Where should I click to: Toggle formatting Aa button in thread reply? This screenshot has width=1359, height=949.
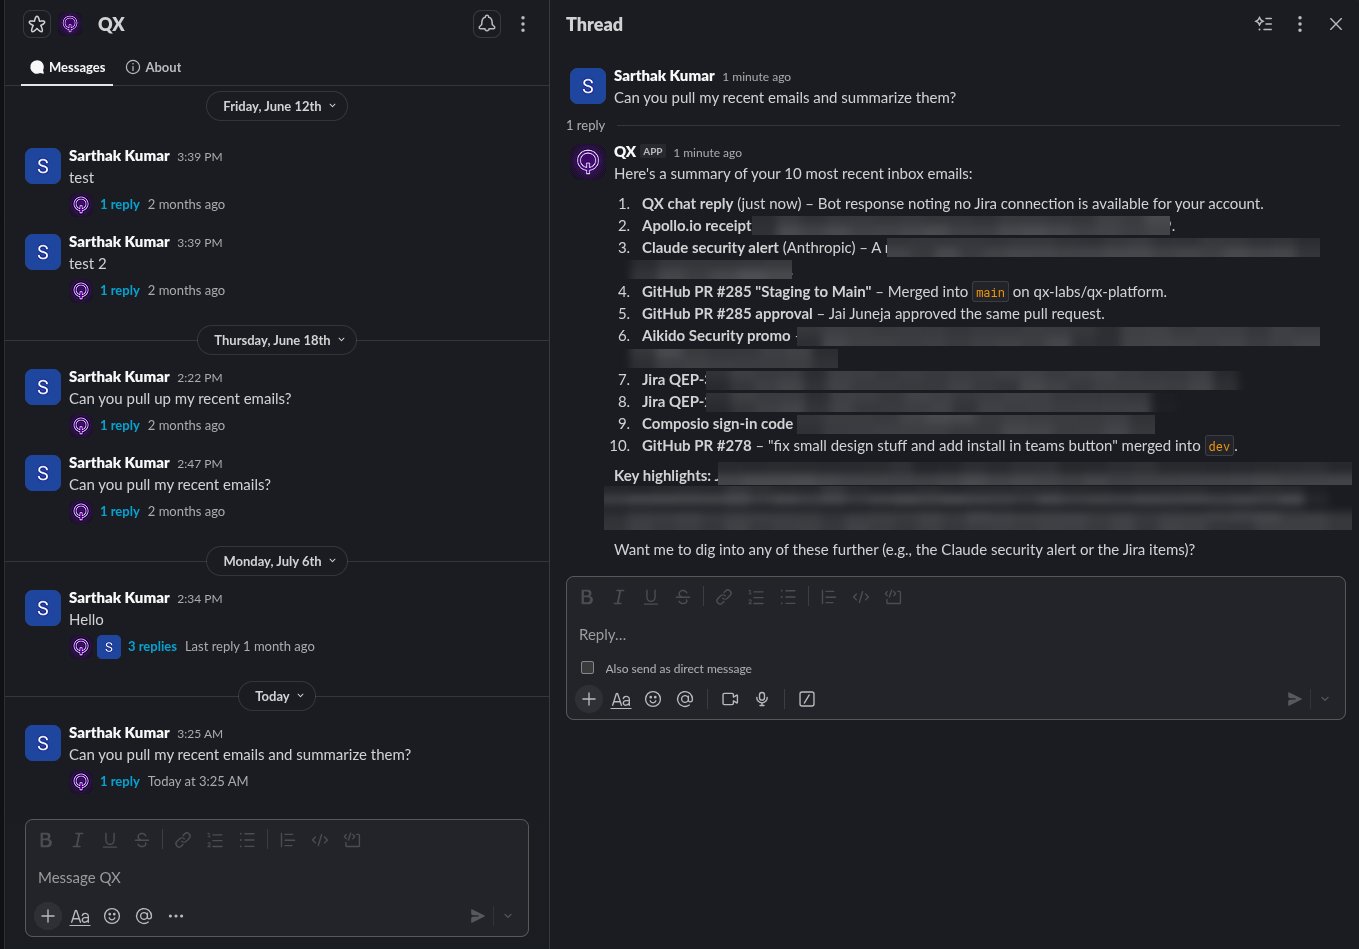click(x=621, y=699)
